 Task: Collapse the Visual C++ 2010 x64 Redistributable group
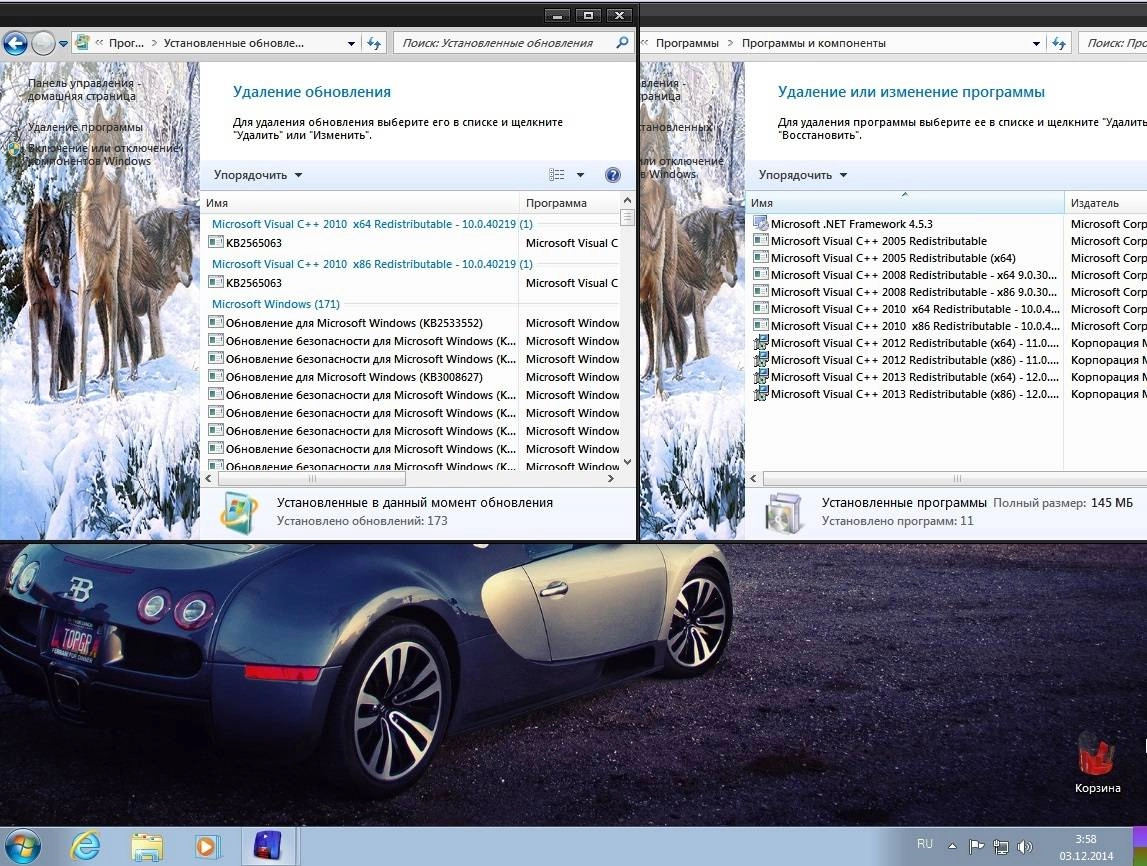point(372,225)
